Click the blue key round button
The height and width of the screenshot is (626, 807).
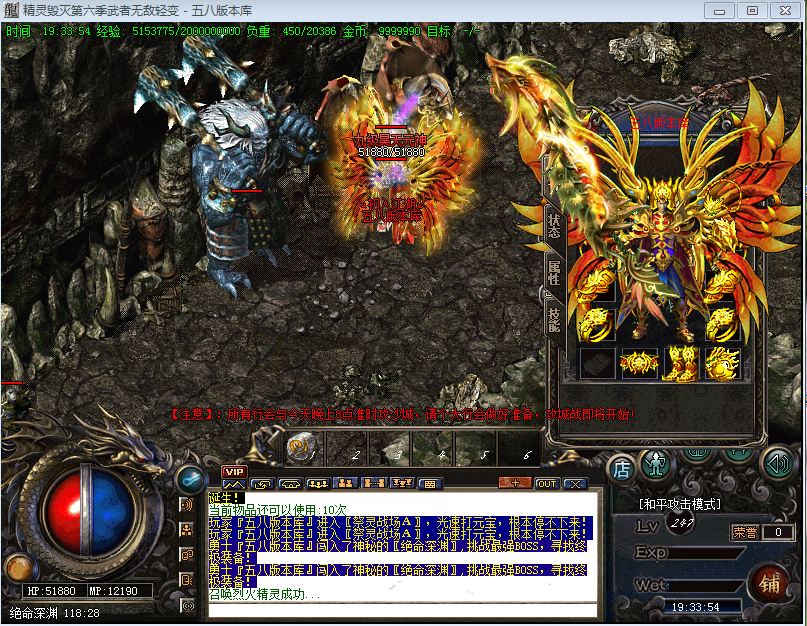coord(190,479)
